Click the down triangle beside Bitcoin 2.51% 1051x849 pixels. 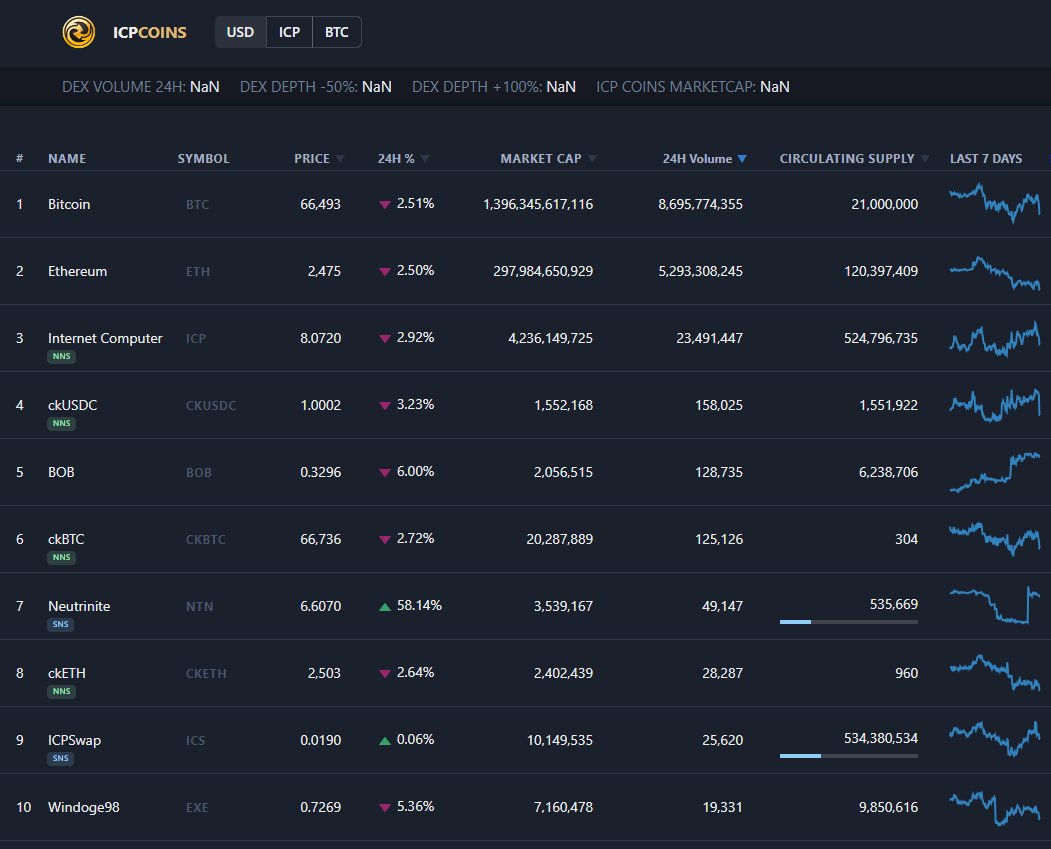[x=385, y=204]
